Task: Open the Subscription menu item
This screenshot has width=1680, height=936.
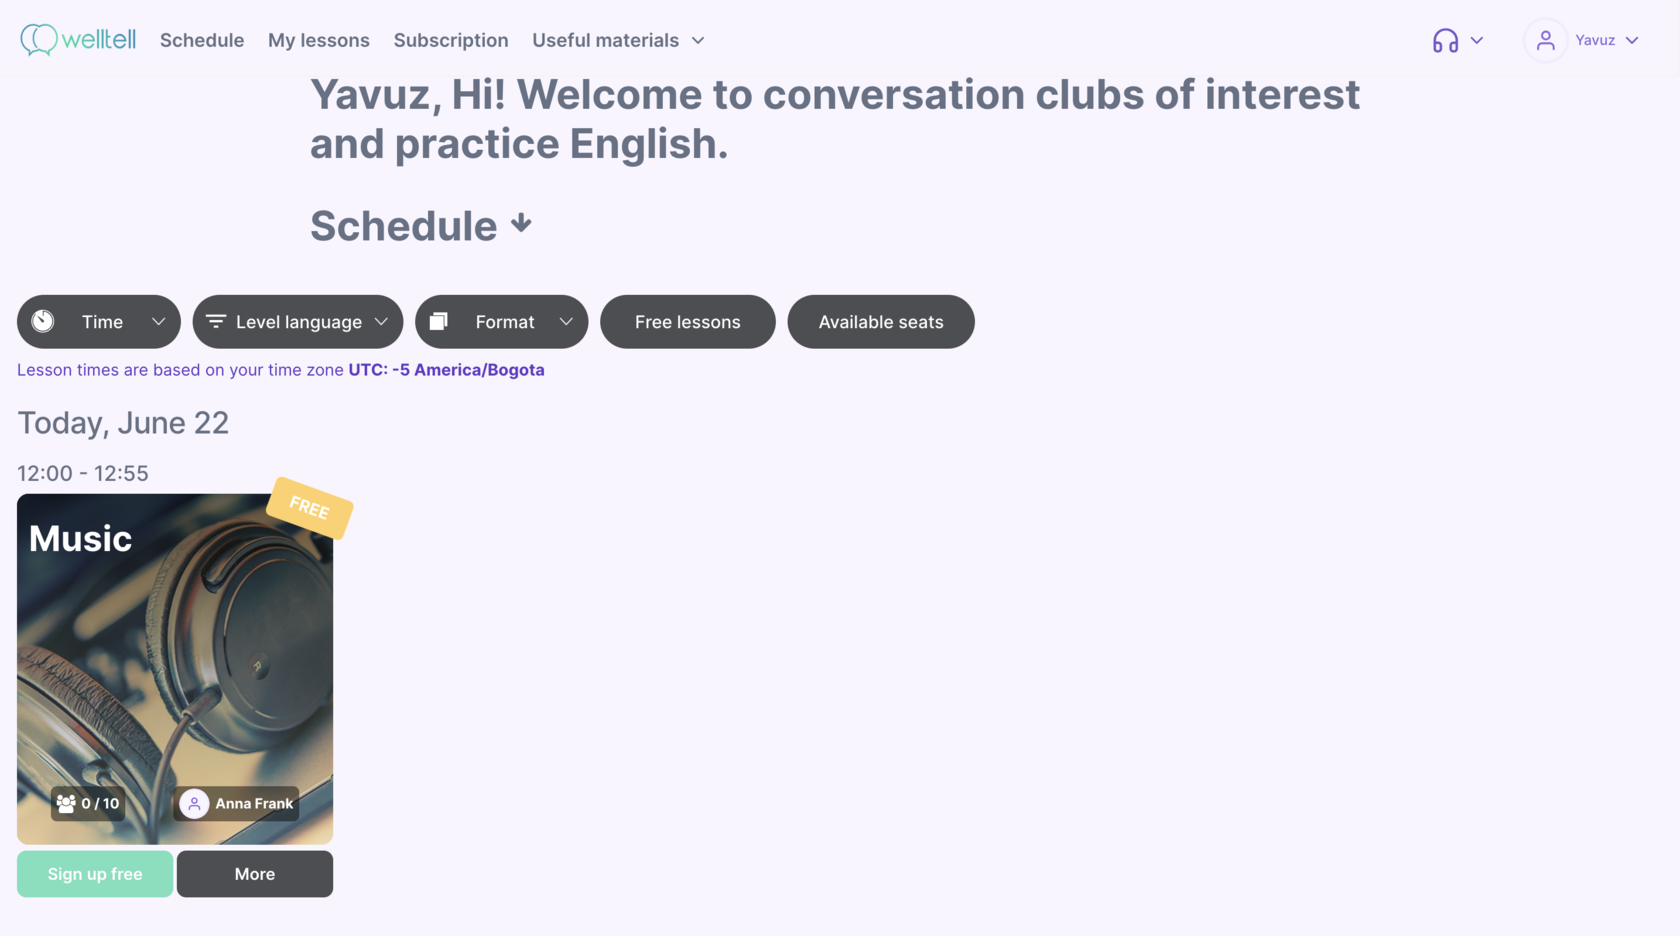Action: pos(450,41)
